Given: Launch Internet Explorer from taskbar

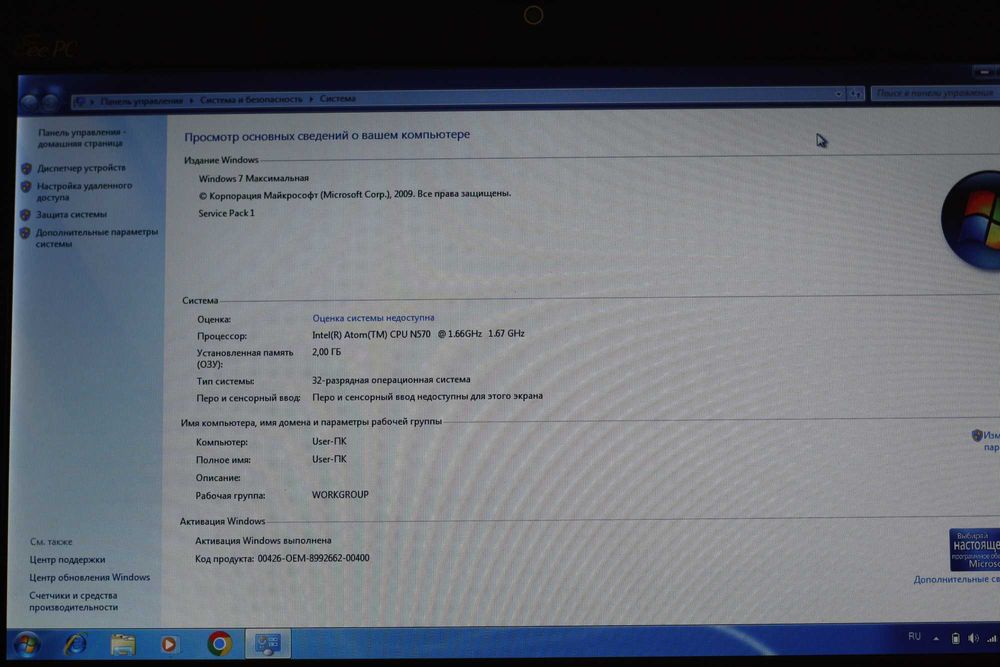Looking at the screenshot, I should [x=75, y=644].
